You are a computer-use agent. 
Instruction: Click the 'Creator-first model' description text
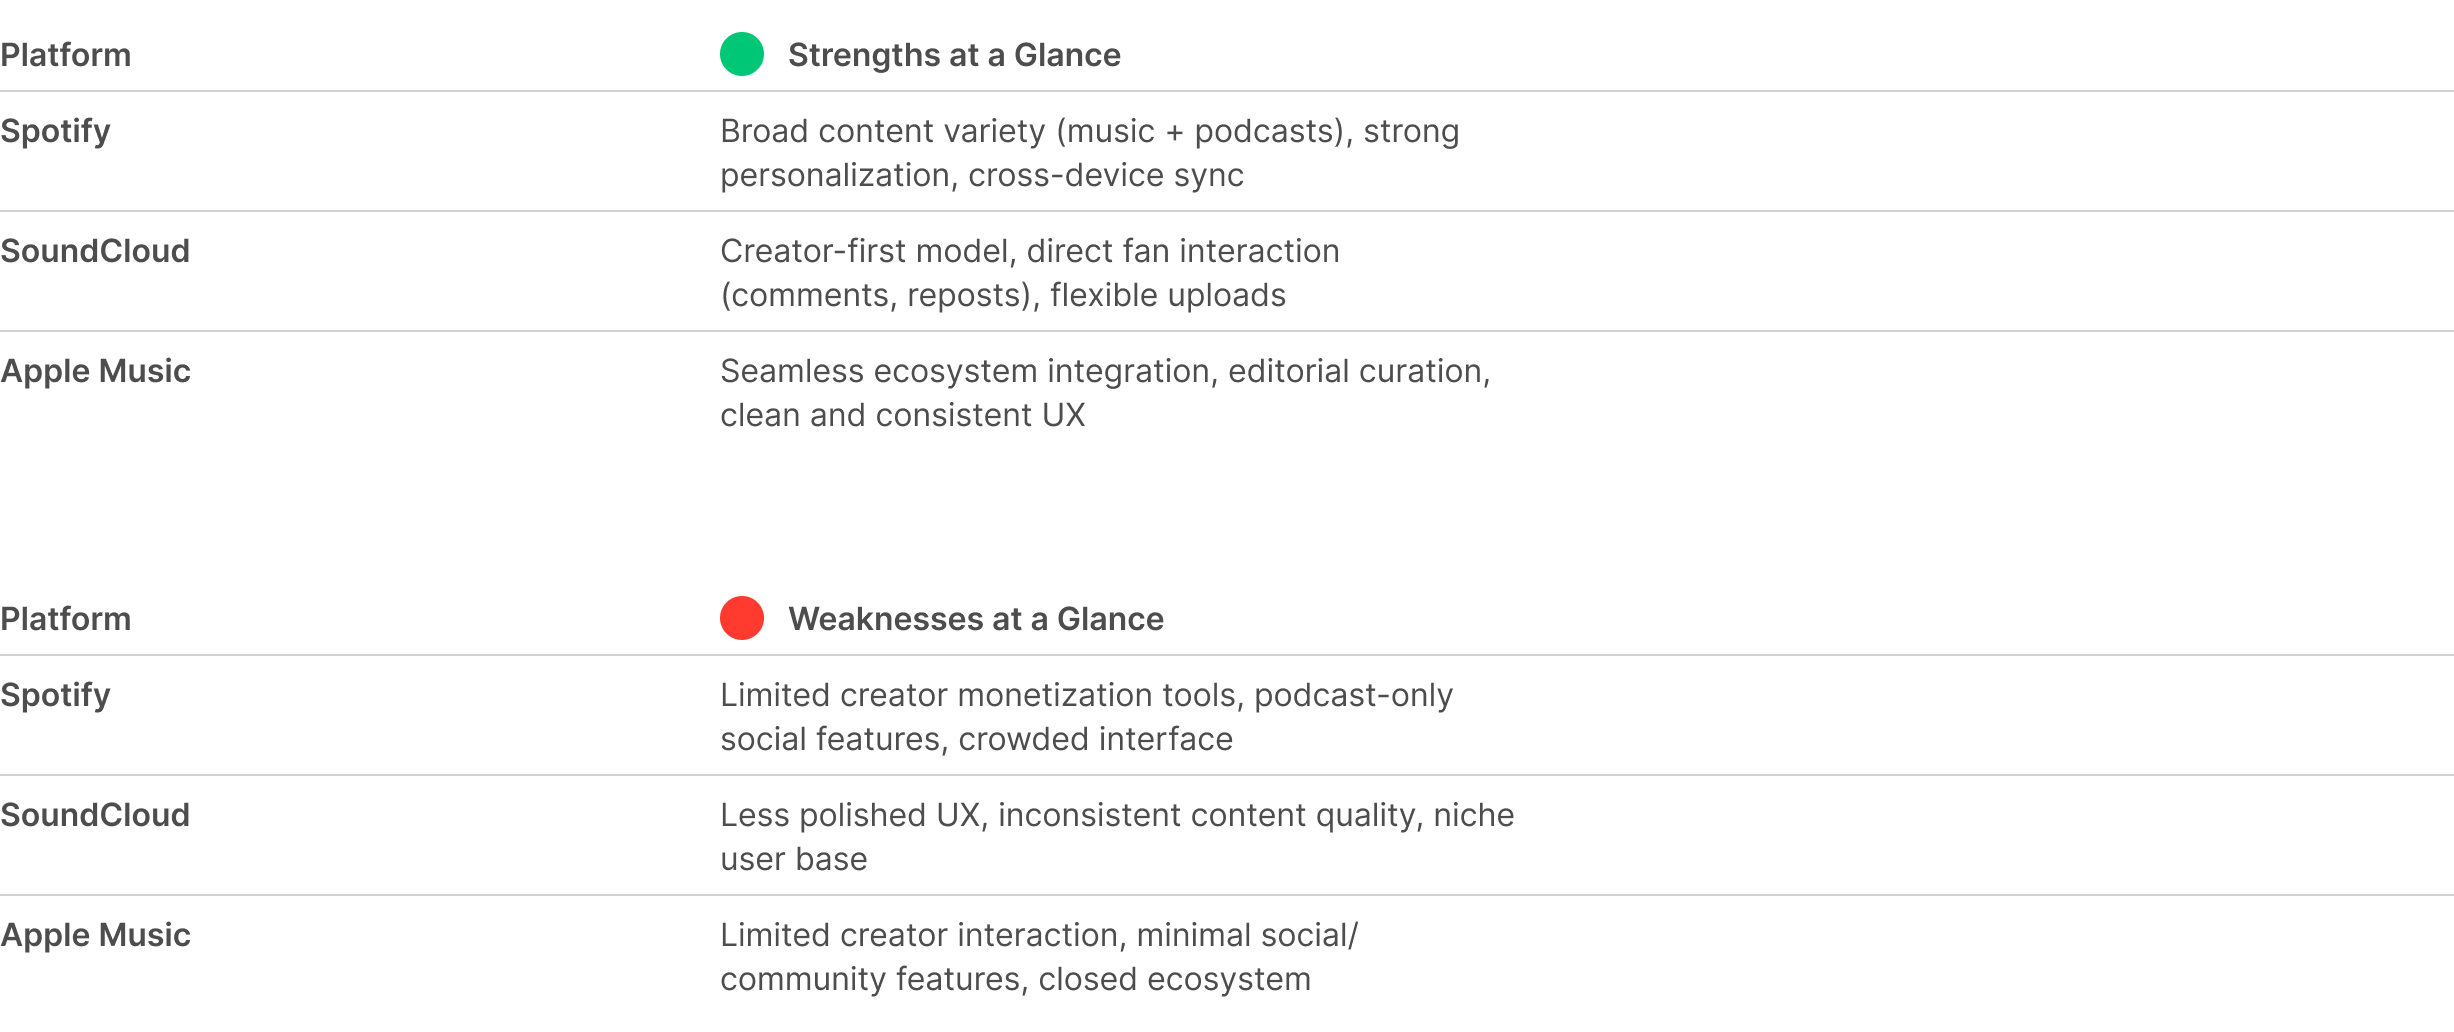click(x=1029, y=251)
